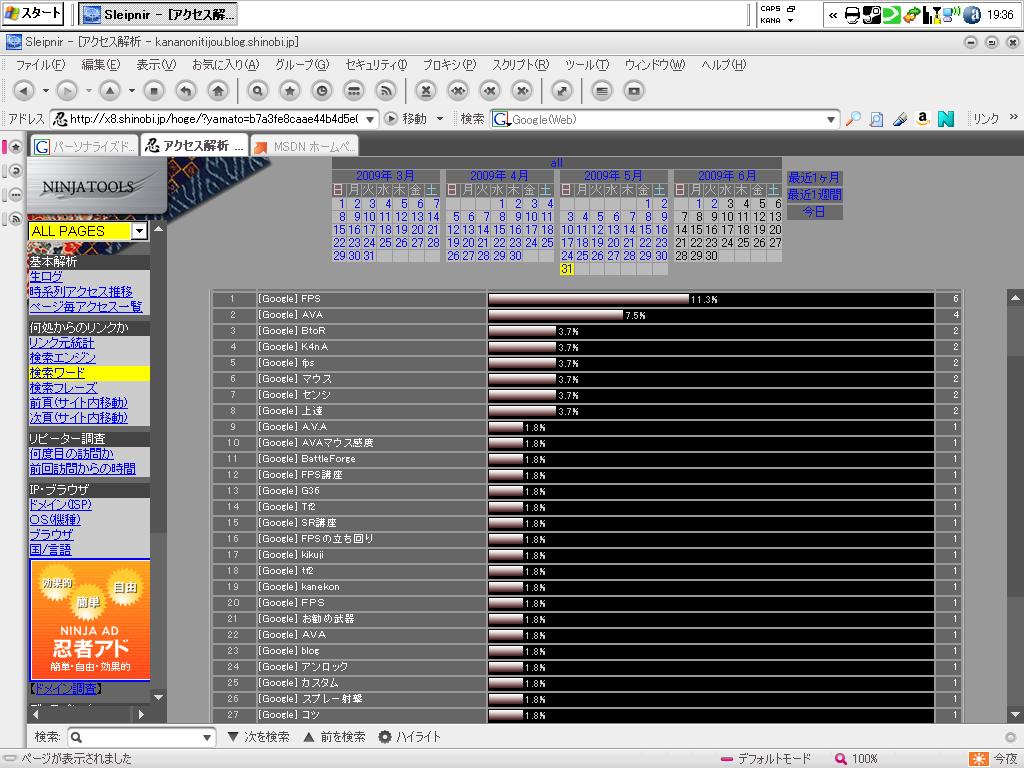Click the Steam icon in the system tray
The height and width of the screenshot is (768, 1024).
coord(872,14)
